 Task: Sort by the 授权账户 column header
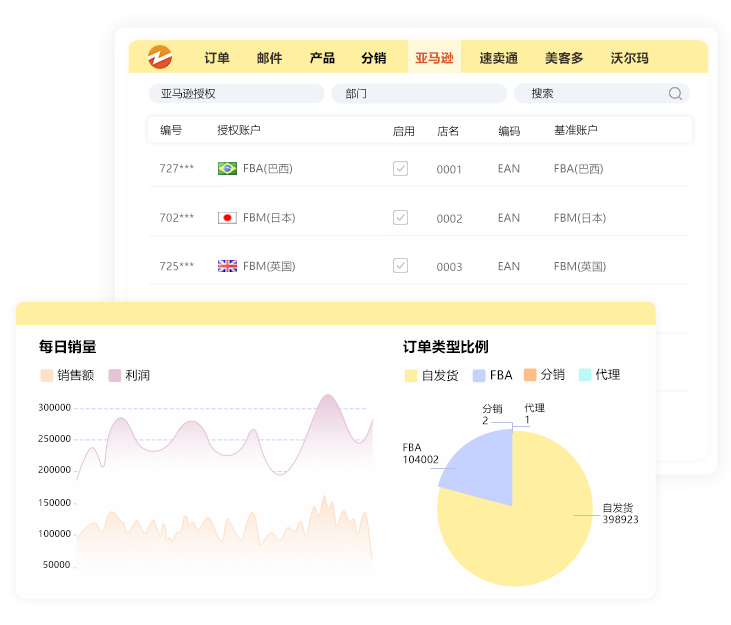click(239, 131)
